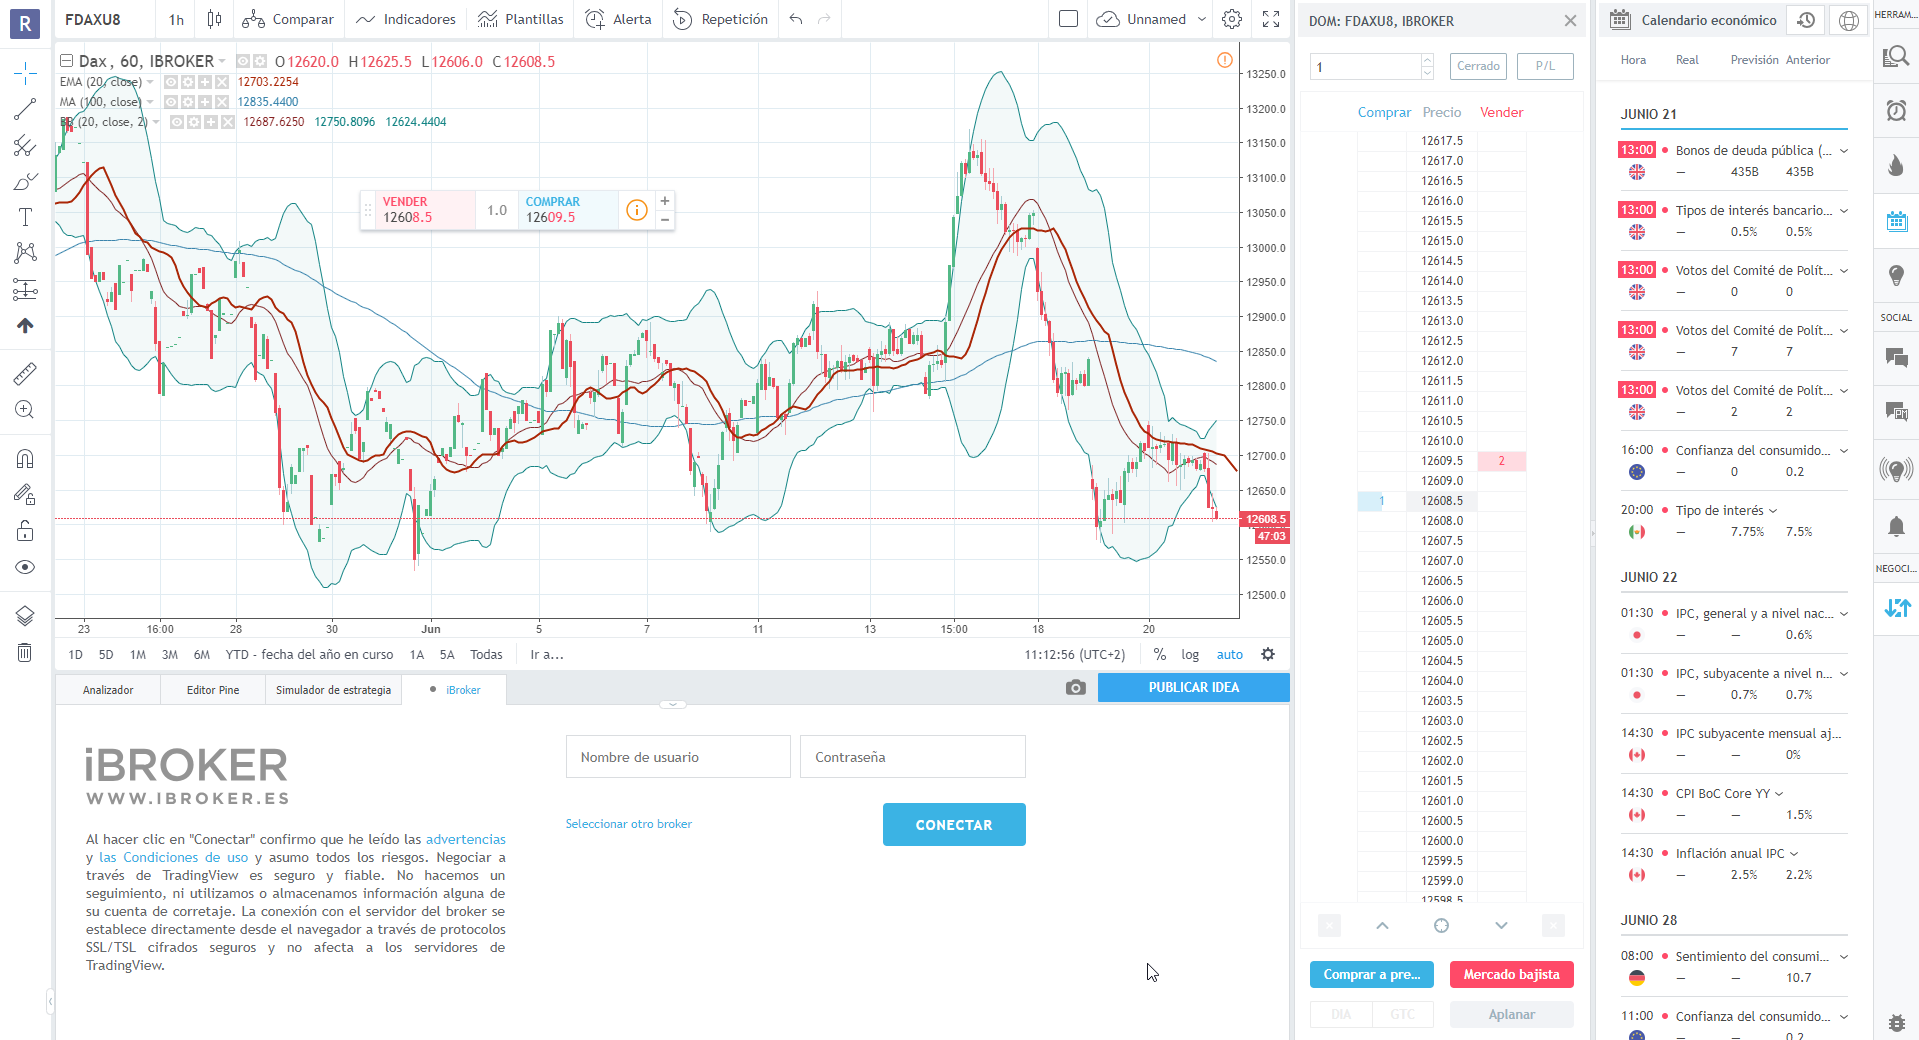Expand the Unnamed layout dropdown
1919x1040 pixels.
(x=1203, y=19)
